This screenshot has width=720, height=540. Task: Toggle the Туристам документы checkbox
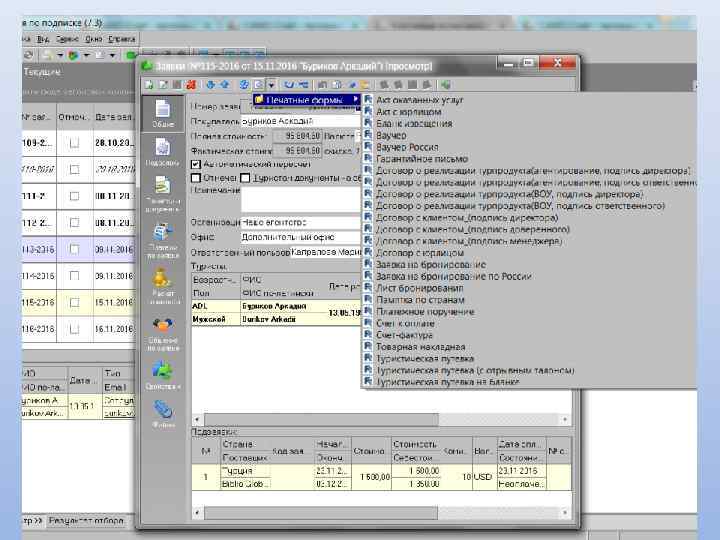[x=245, y=178]
